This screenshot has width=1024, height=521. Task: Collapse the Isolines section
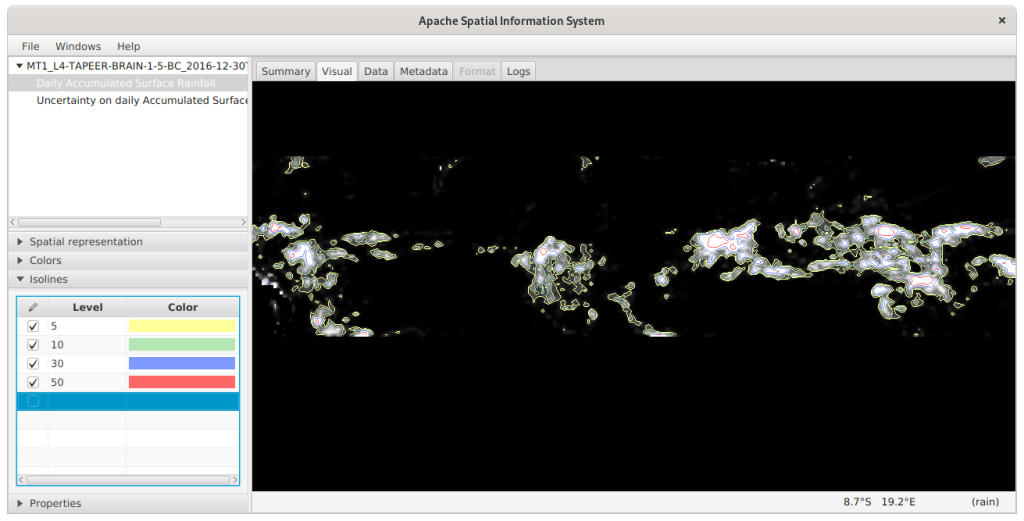click(20, 279)
